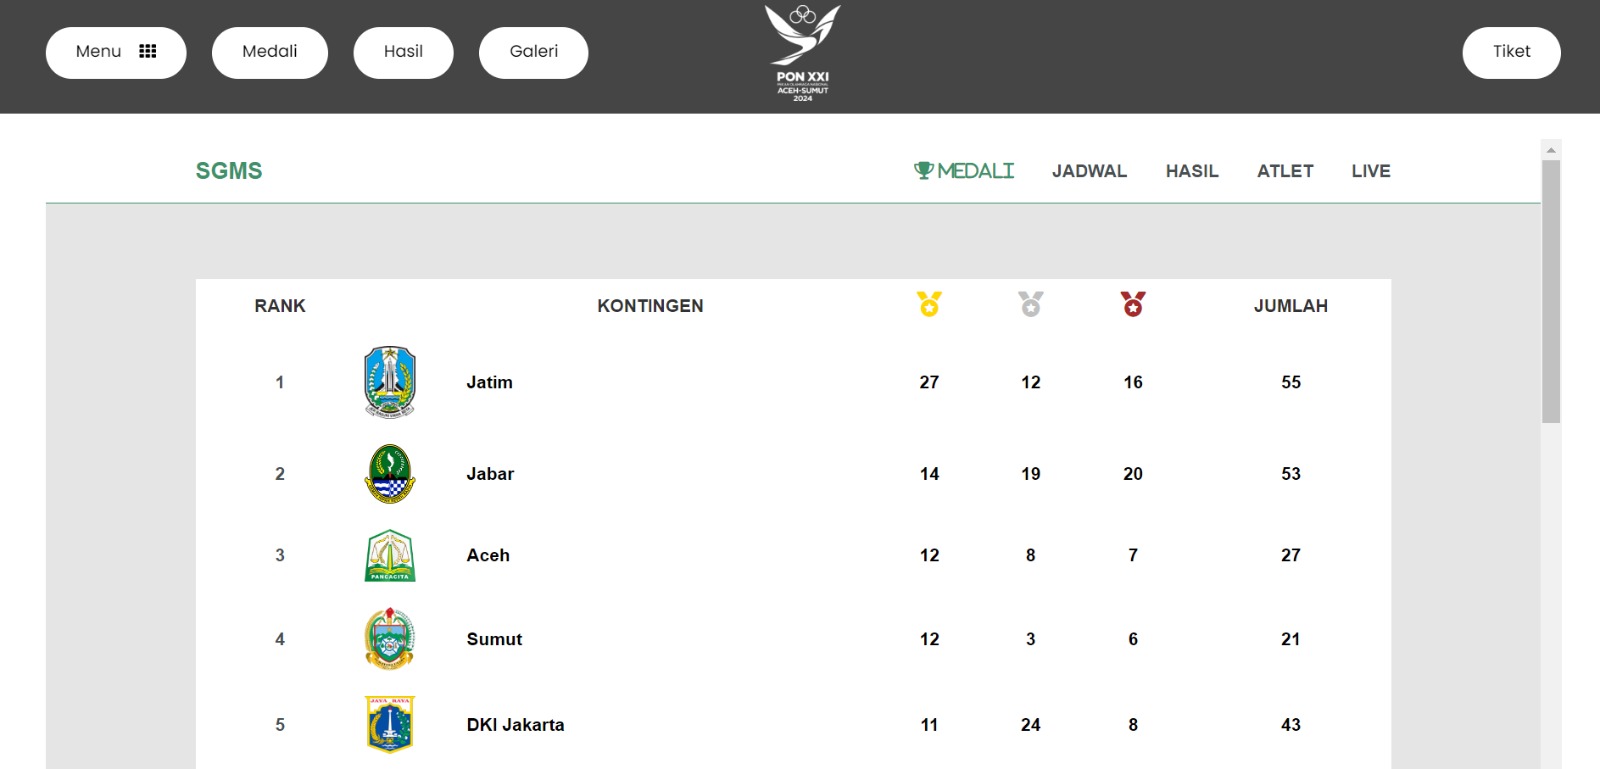The image size is (1600, 769).
Task: Go to the Hasil page button
Action: click(x=403, y=52)
